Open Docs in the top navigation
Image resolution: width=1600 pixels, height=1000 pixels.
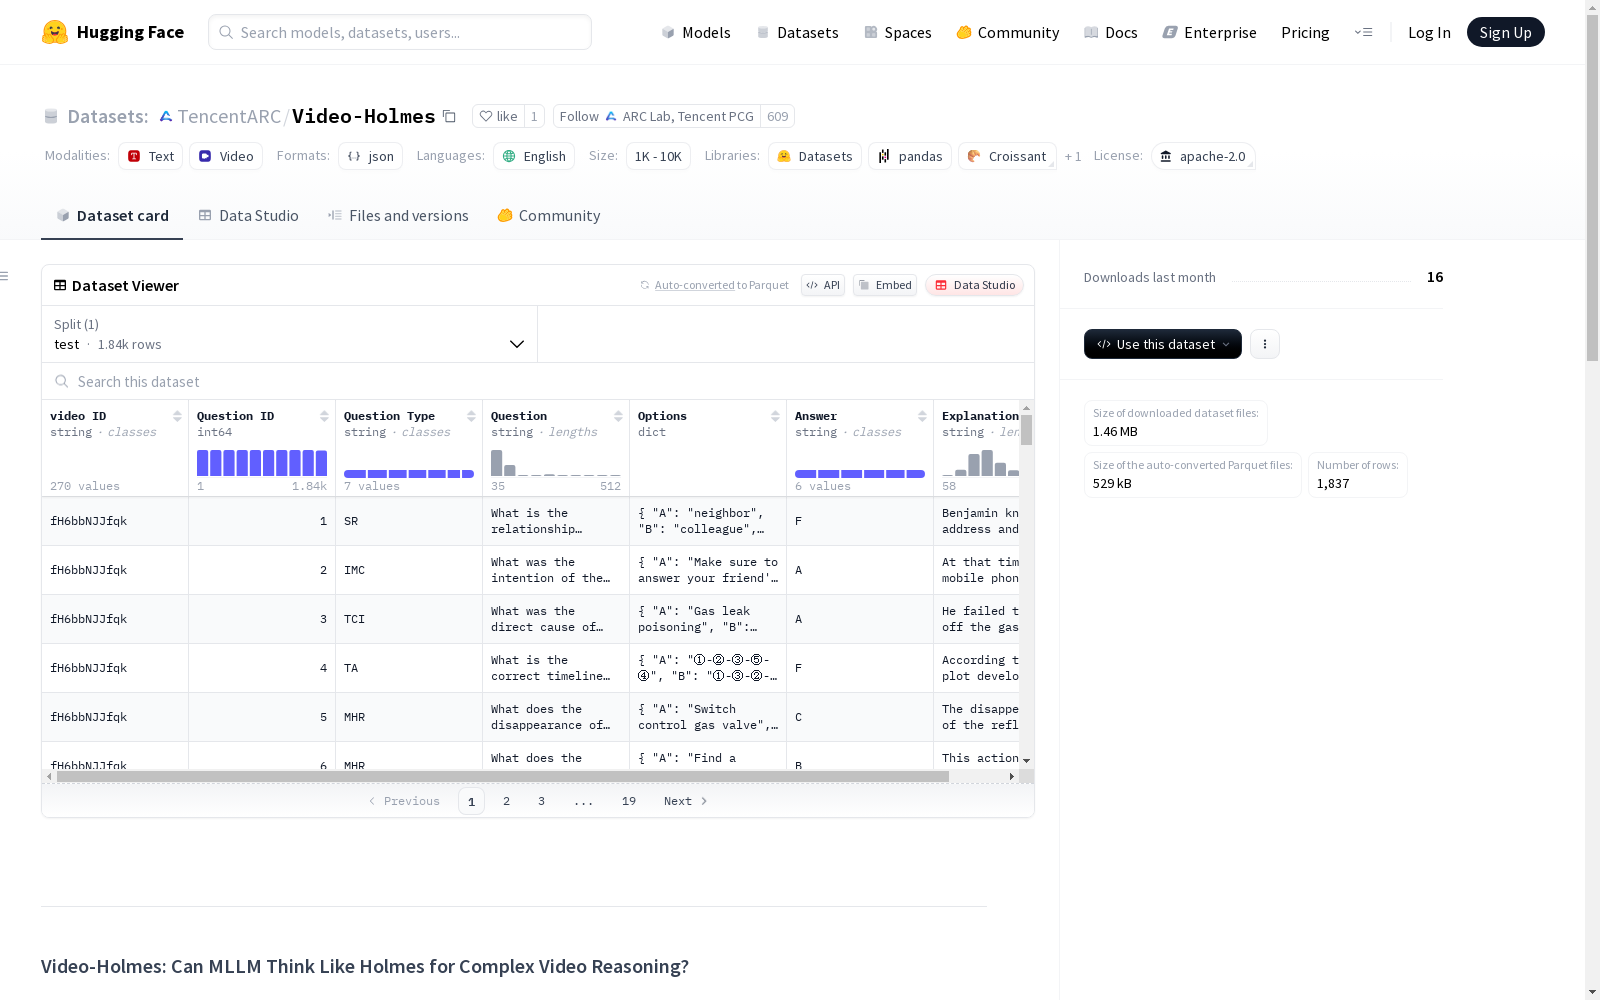[1111, 32]
